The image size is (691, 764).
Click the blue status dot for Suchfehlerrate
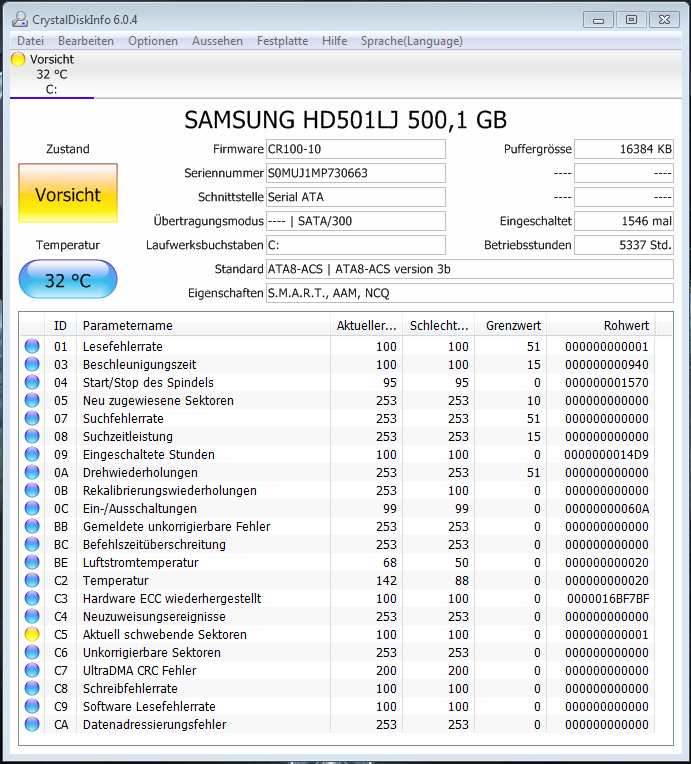32,418
